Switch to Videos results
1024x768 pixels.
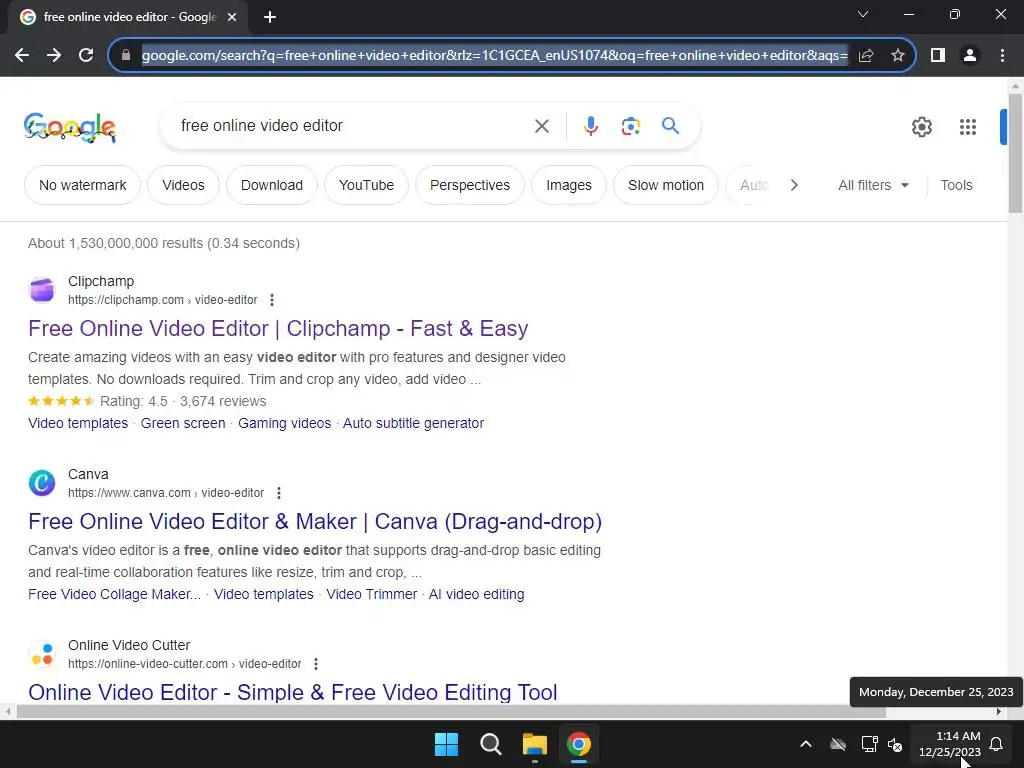(x=184, y=185)
